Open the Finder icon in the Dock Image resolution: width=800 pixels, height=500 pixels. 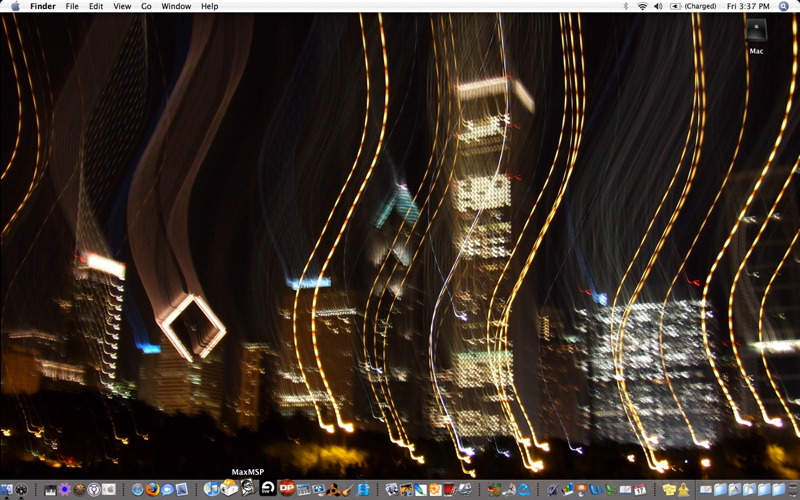[x=6, y=490]
